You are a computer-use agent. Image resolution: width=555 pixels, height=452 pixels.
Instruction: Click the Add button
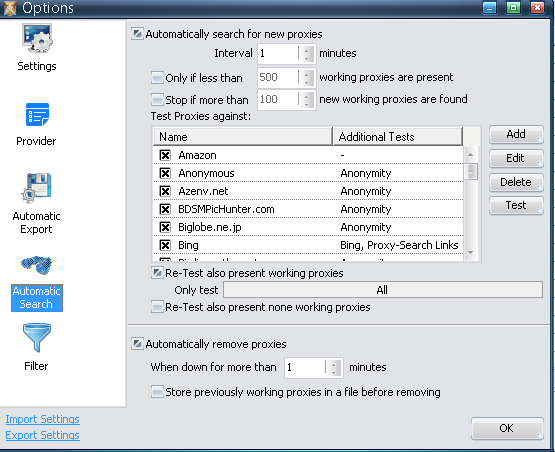[516, 134]
